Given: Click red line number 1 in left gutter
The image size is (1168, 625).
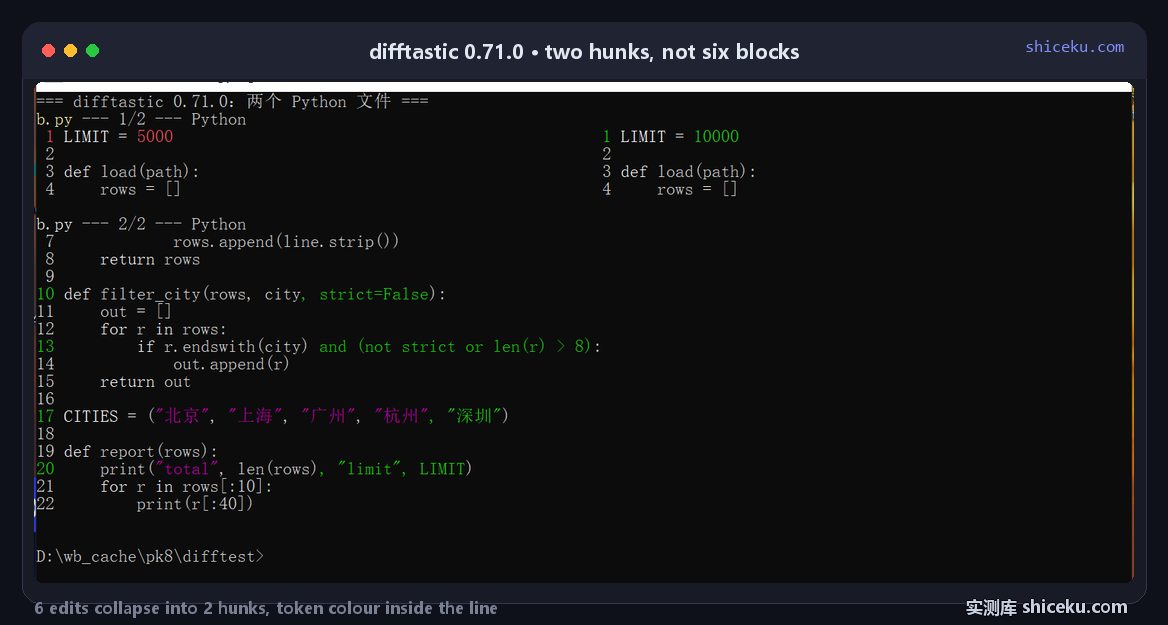Looking at the screenshot, I should pos(50,136).
